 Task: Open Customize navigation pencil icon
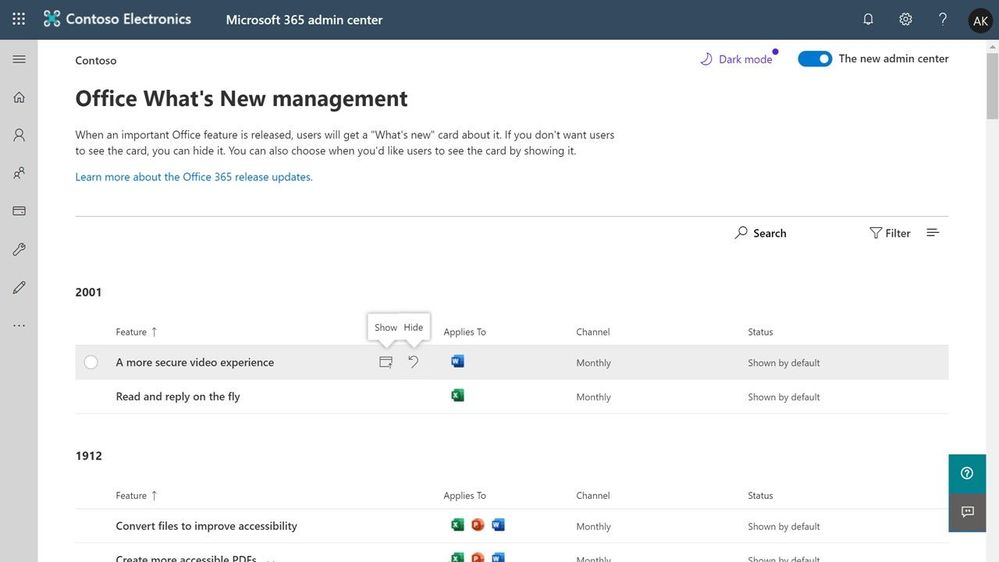tap(19, 287)
